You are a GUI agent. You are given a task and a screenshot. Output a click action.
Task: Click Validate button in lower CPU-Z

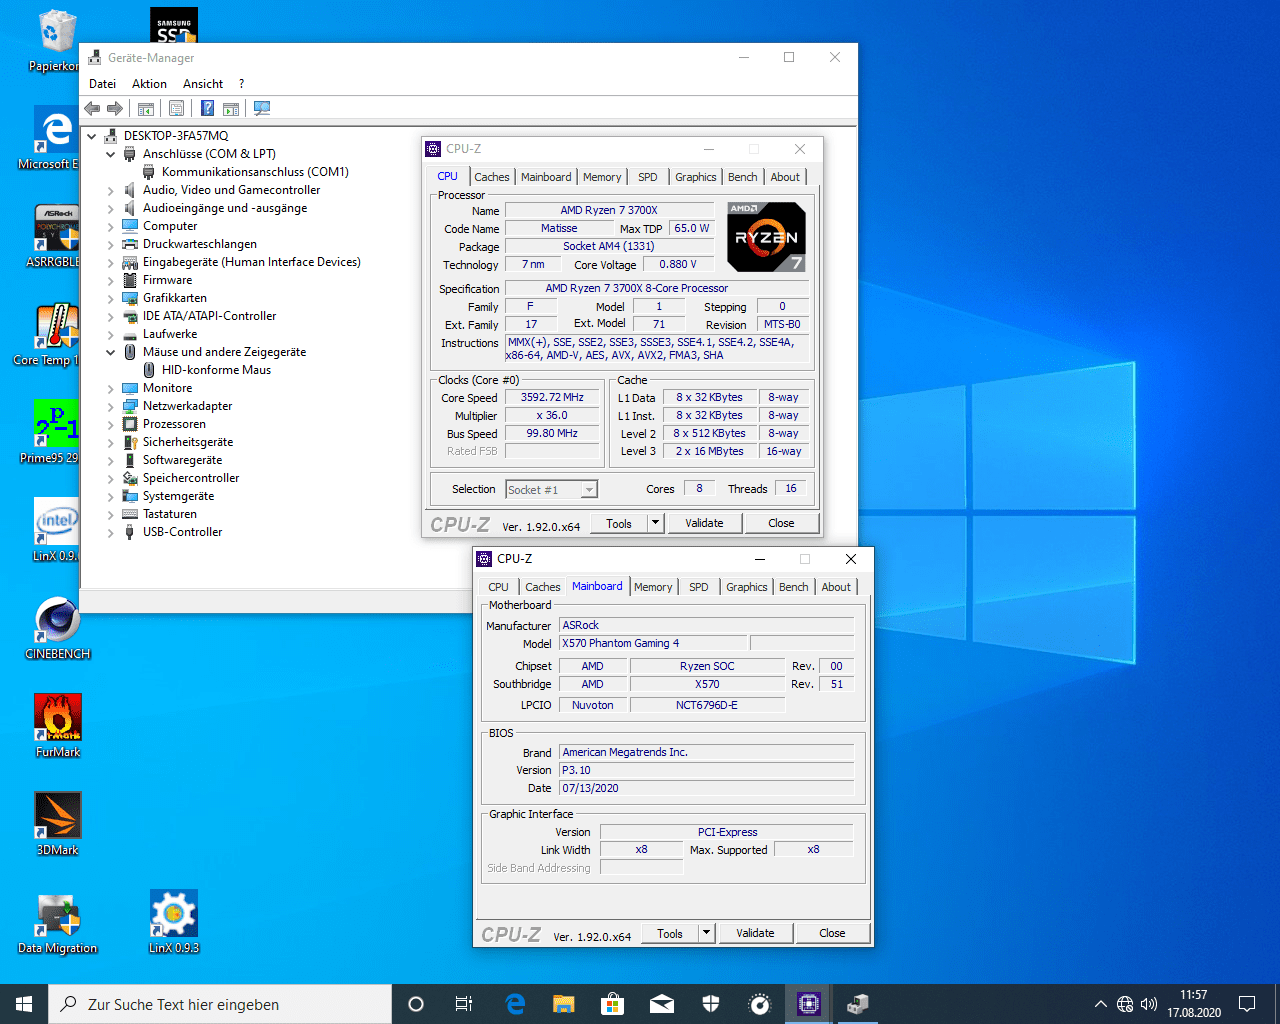click(755, 933)
